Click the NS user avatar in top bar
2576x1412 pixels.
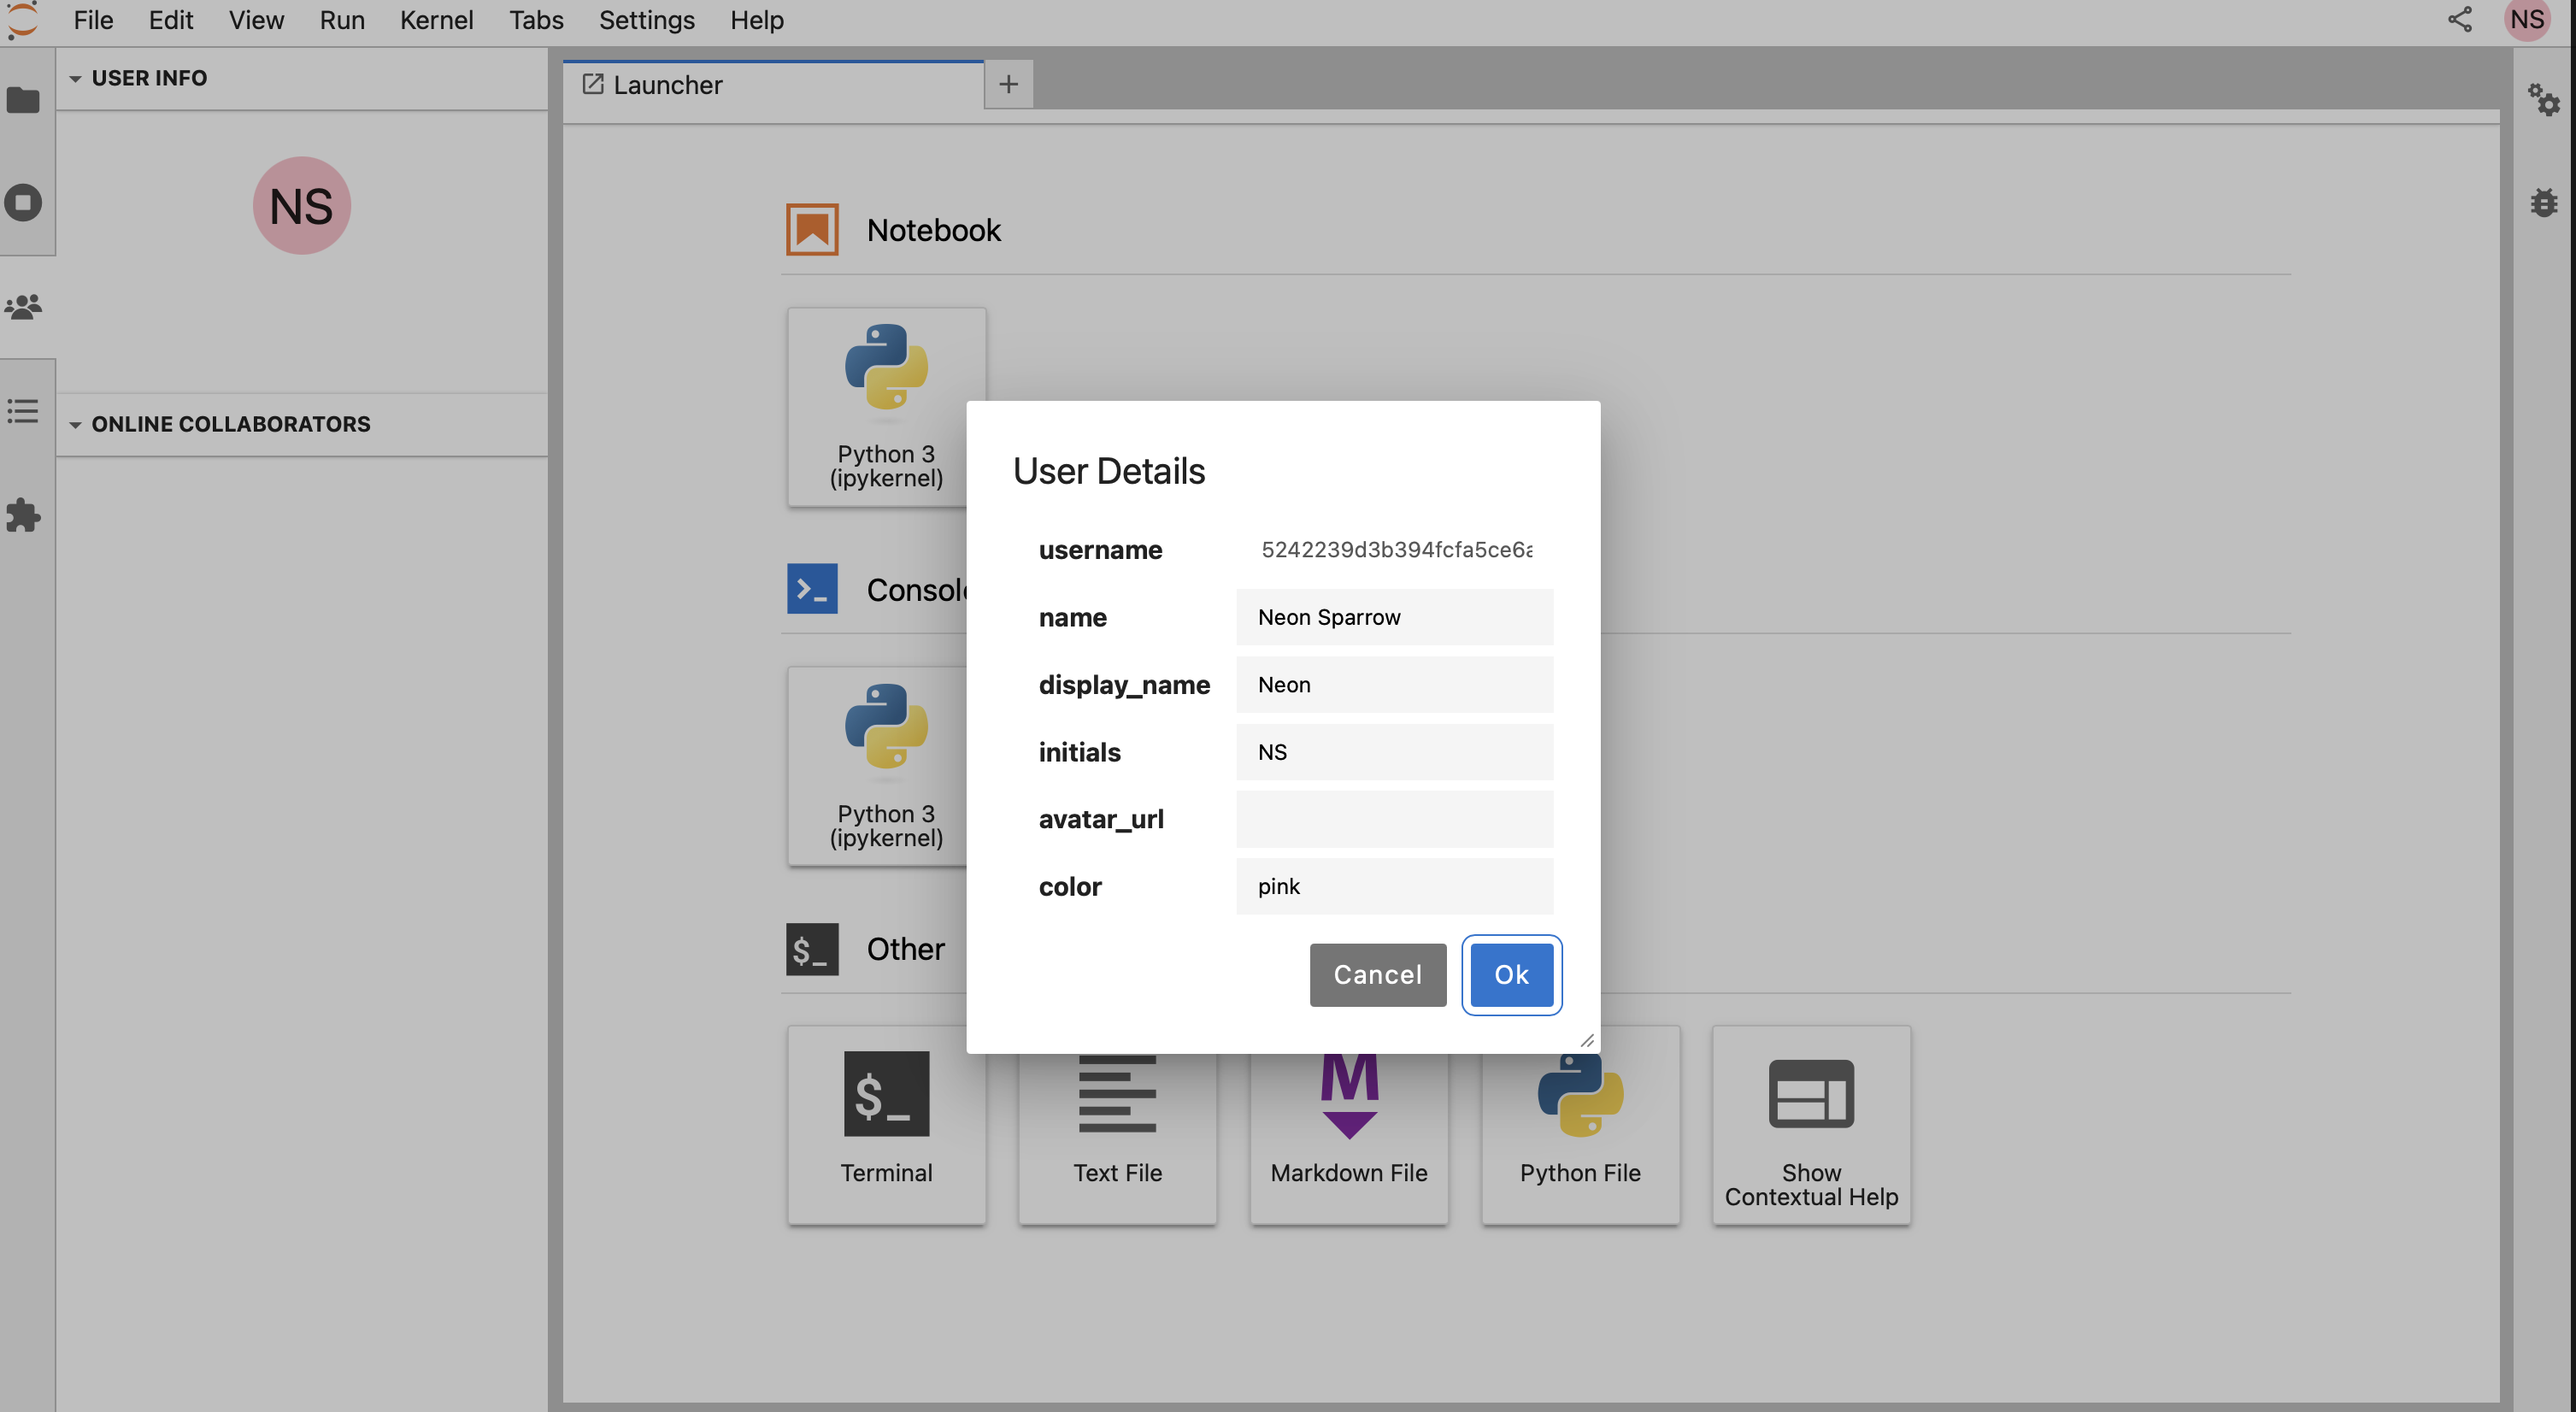(x=2526, y=20)
